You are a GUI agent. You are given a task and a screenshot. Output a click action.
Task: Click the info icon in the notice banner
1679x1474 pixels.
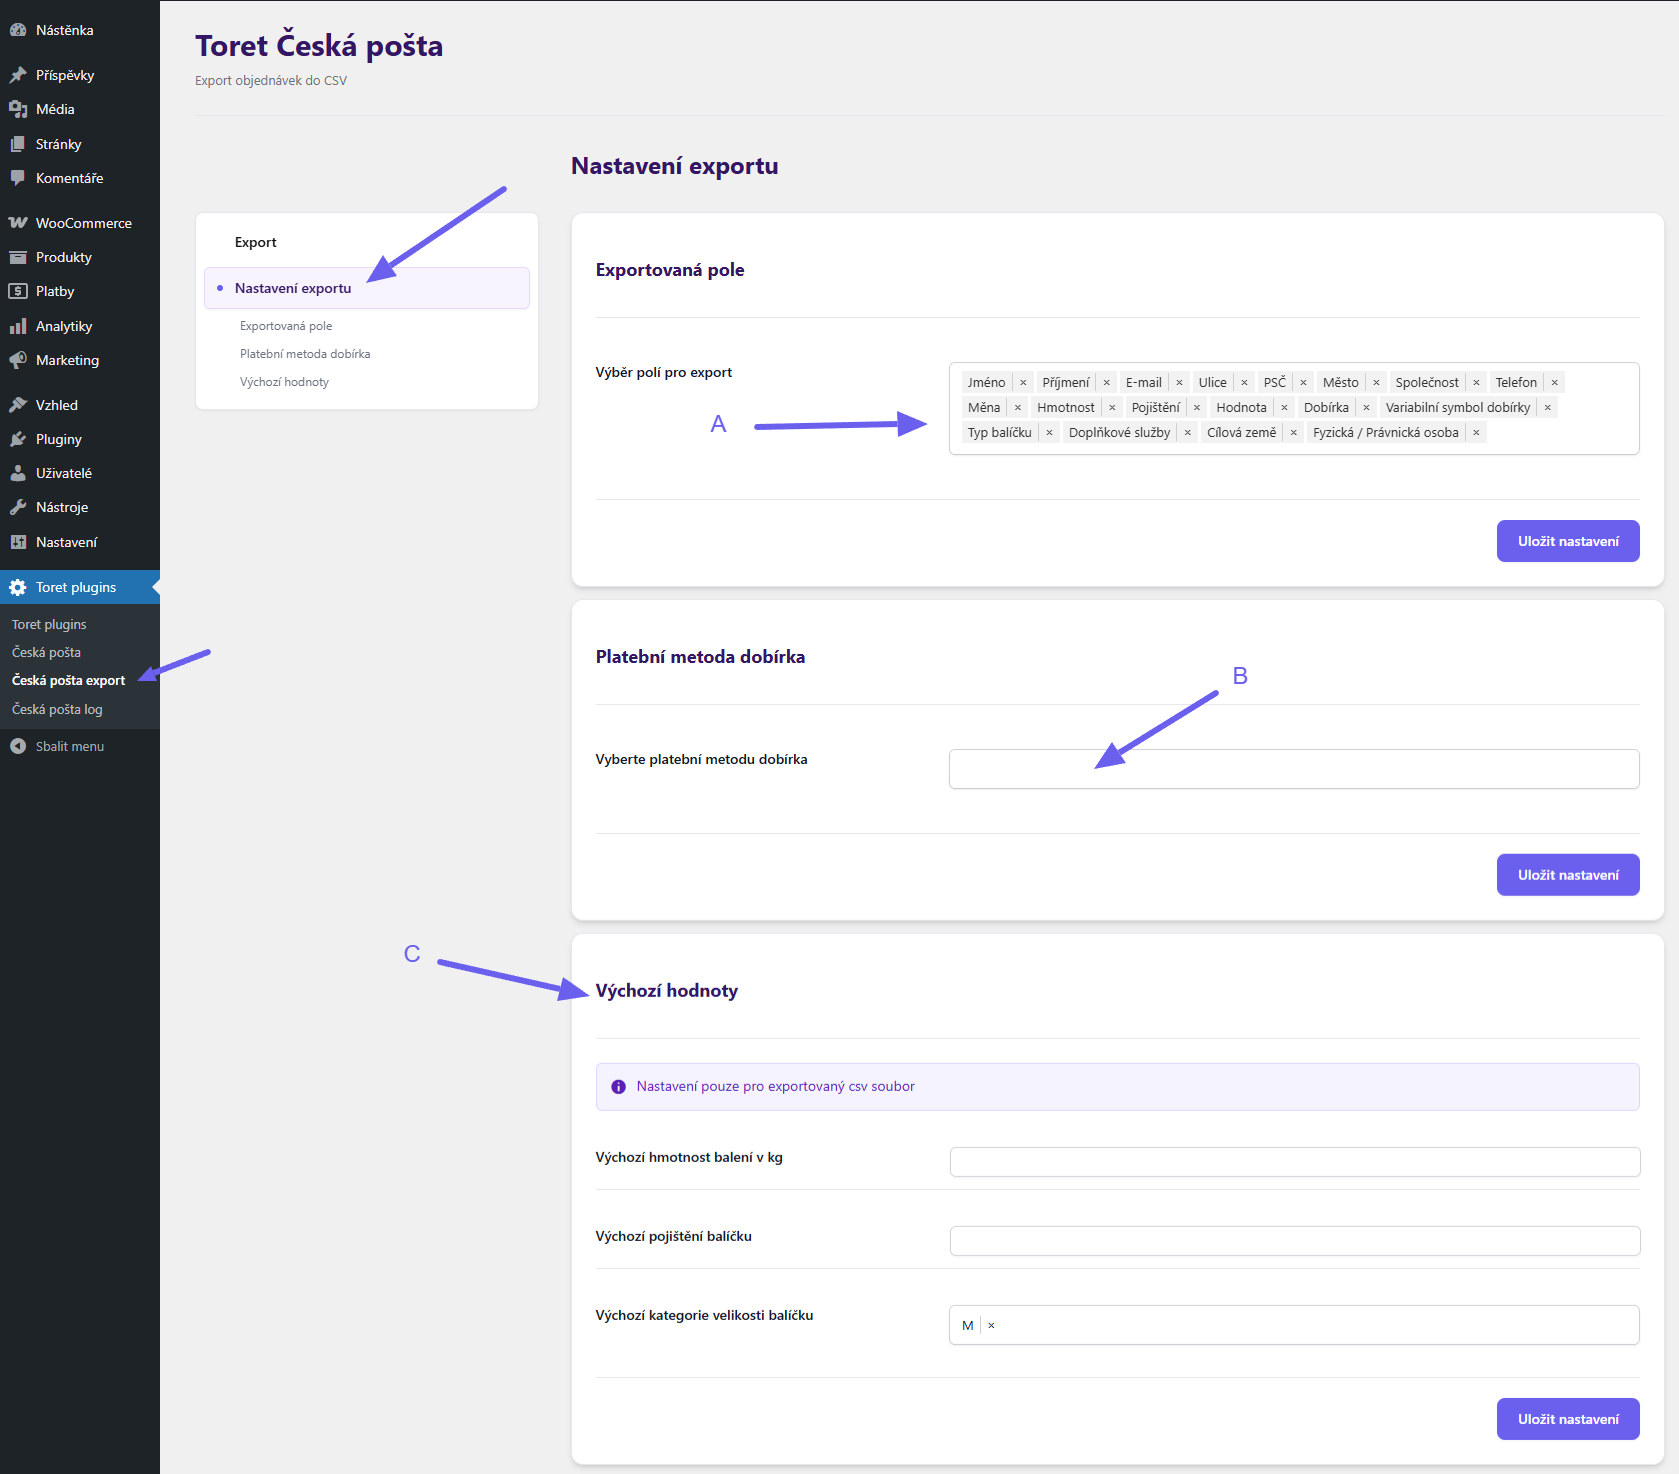[x=618, y=1086]
